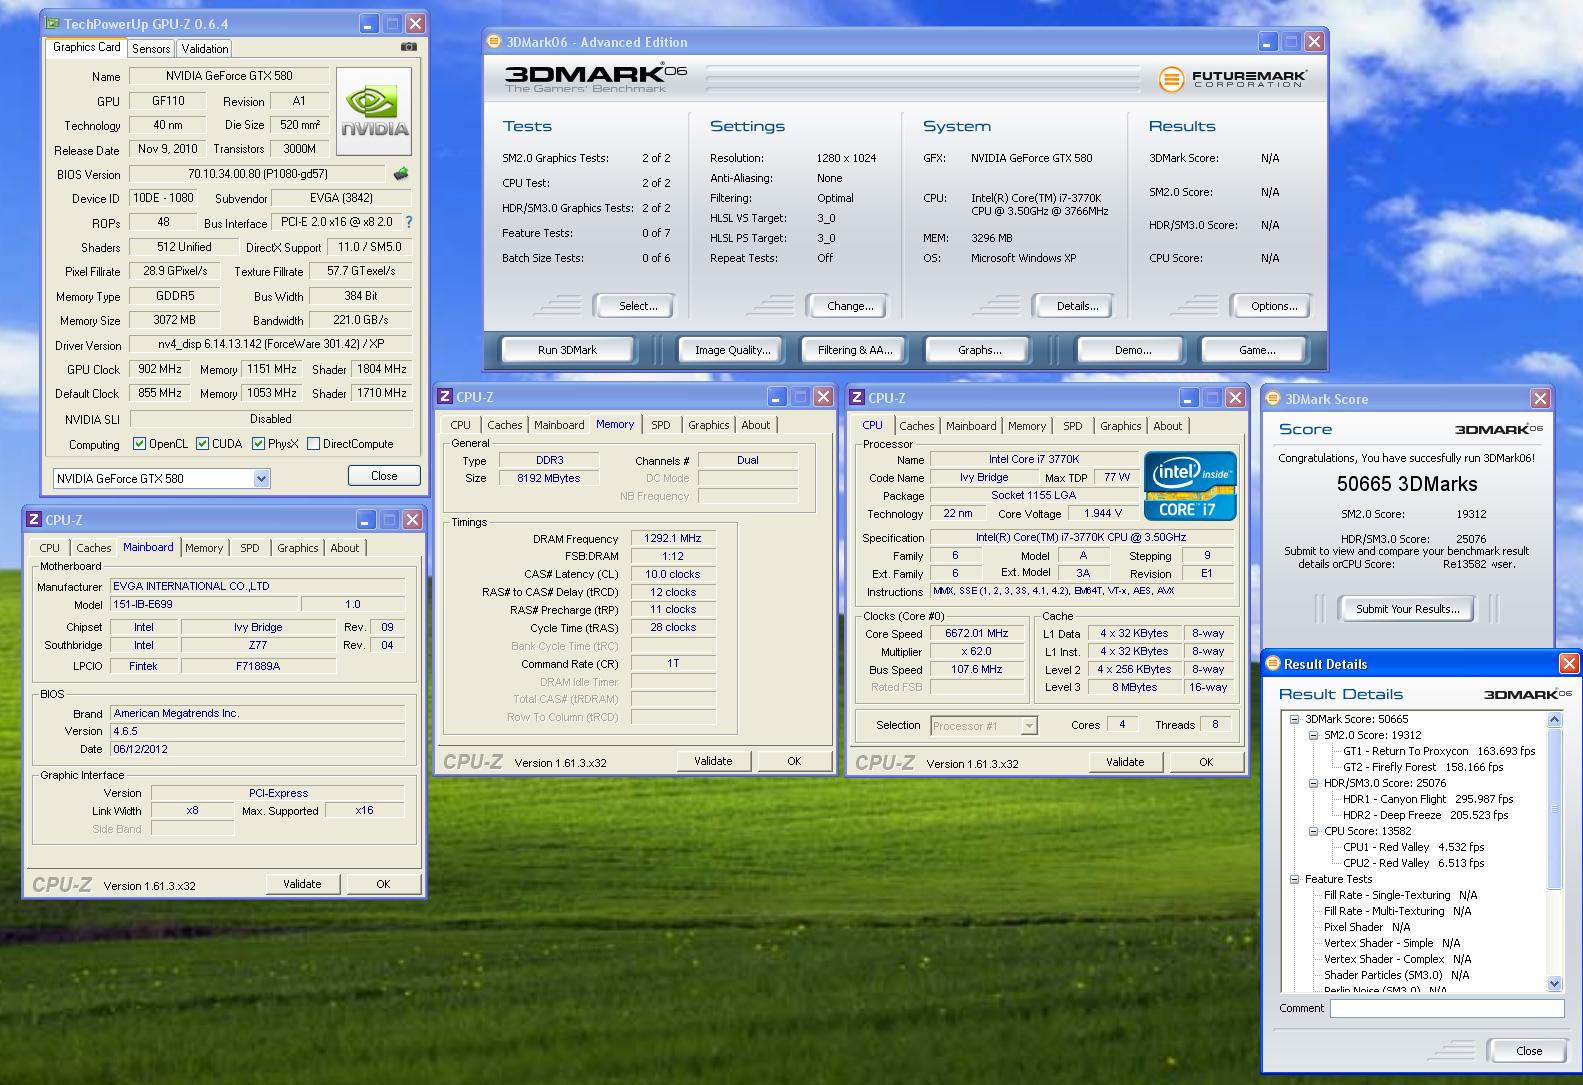
Task: Uncheck the CUDA checkbox
Action: pyautogui.click(x=203, y=444)
